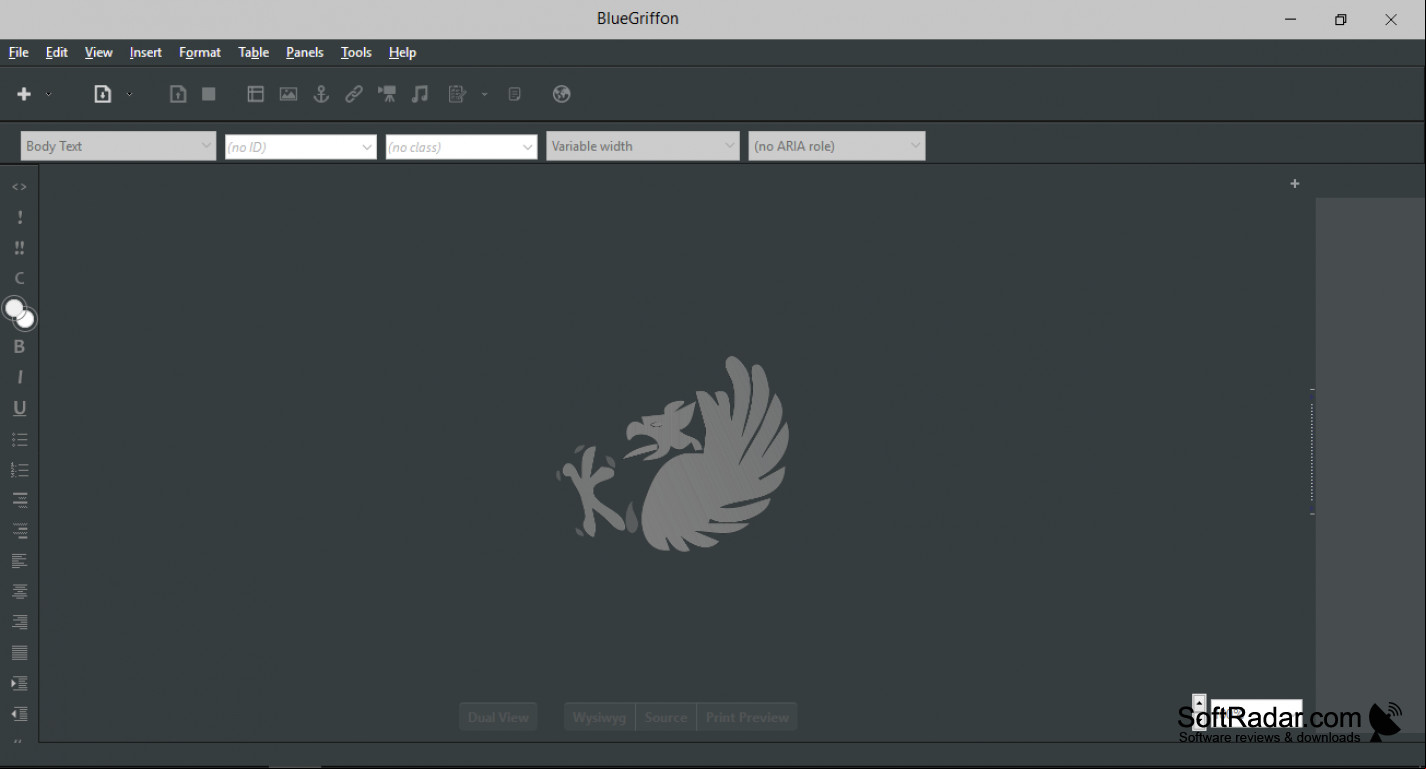Click the definition term icon in sidebar
The image size is (1426, 769).
pyautogui.click(x=19, y=500)
